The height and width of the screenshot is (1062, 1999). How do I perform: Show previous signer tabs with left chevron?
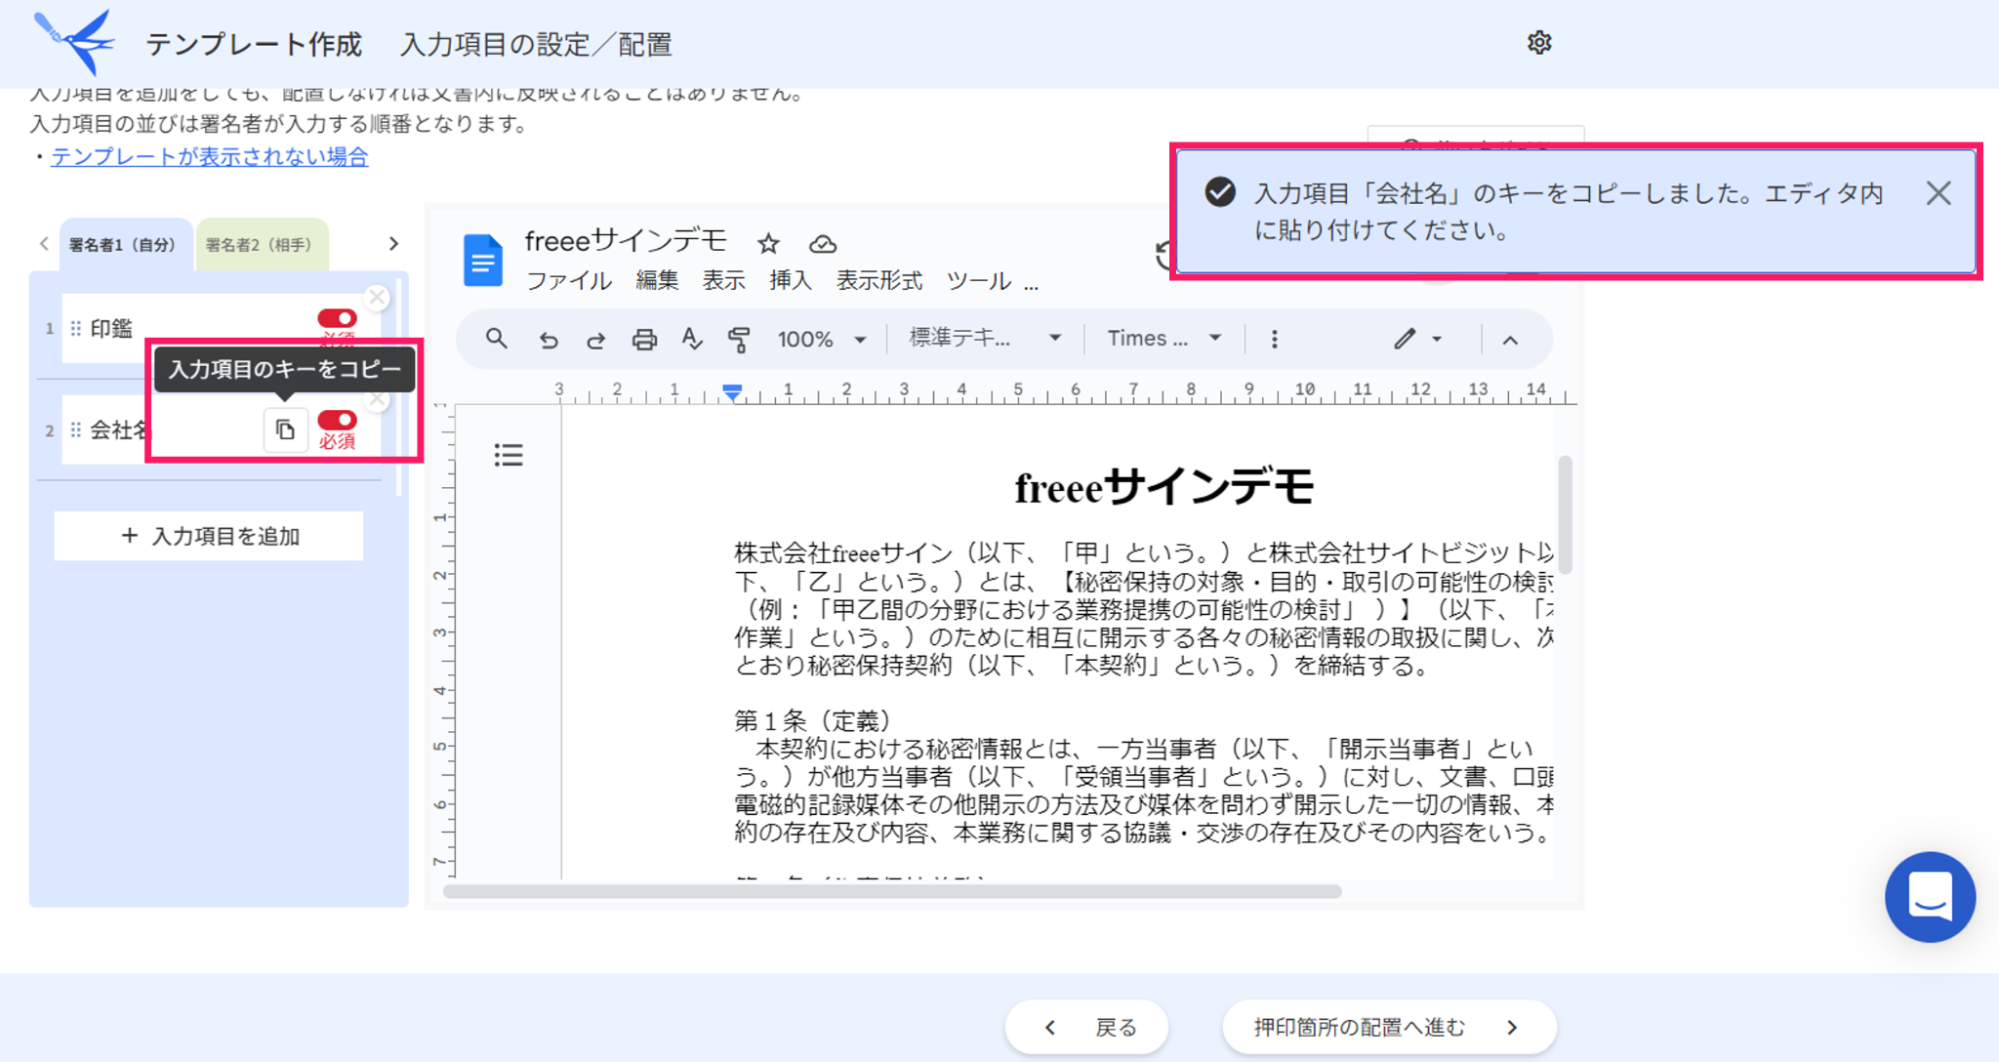[x=44, y=243]
